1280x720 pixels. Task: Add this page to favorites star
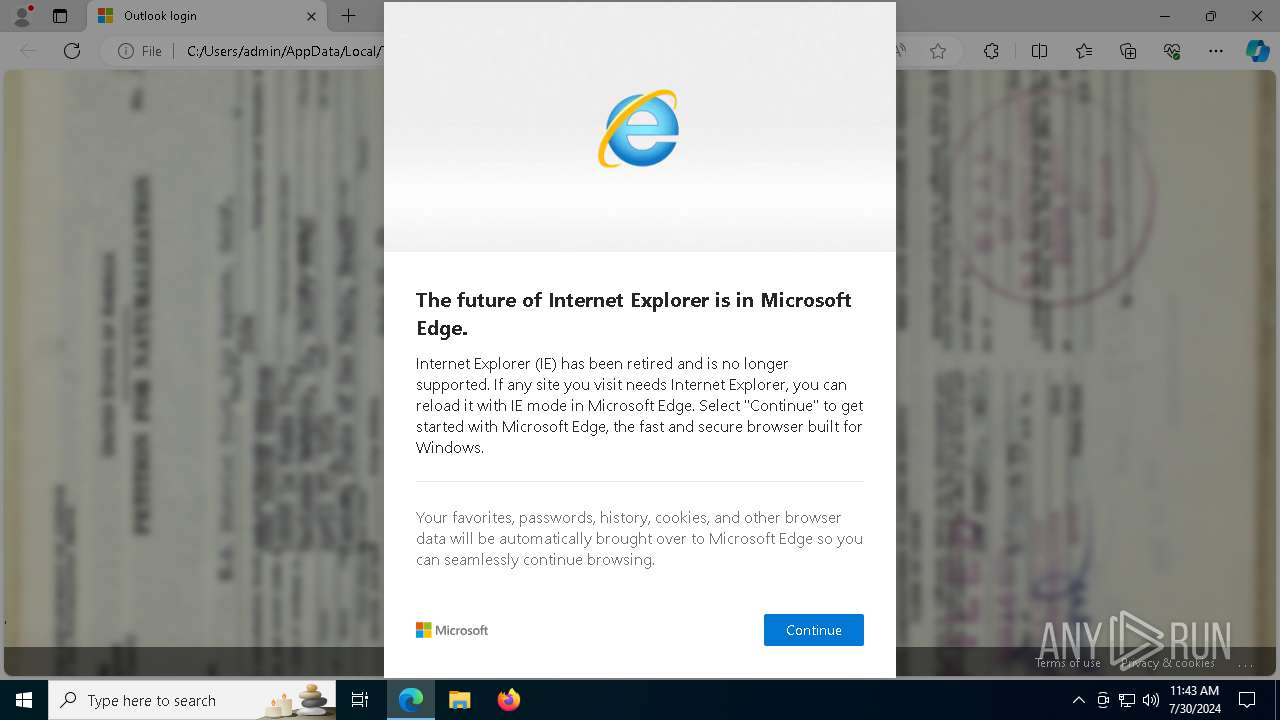(938, 51)
